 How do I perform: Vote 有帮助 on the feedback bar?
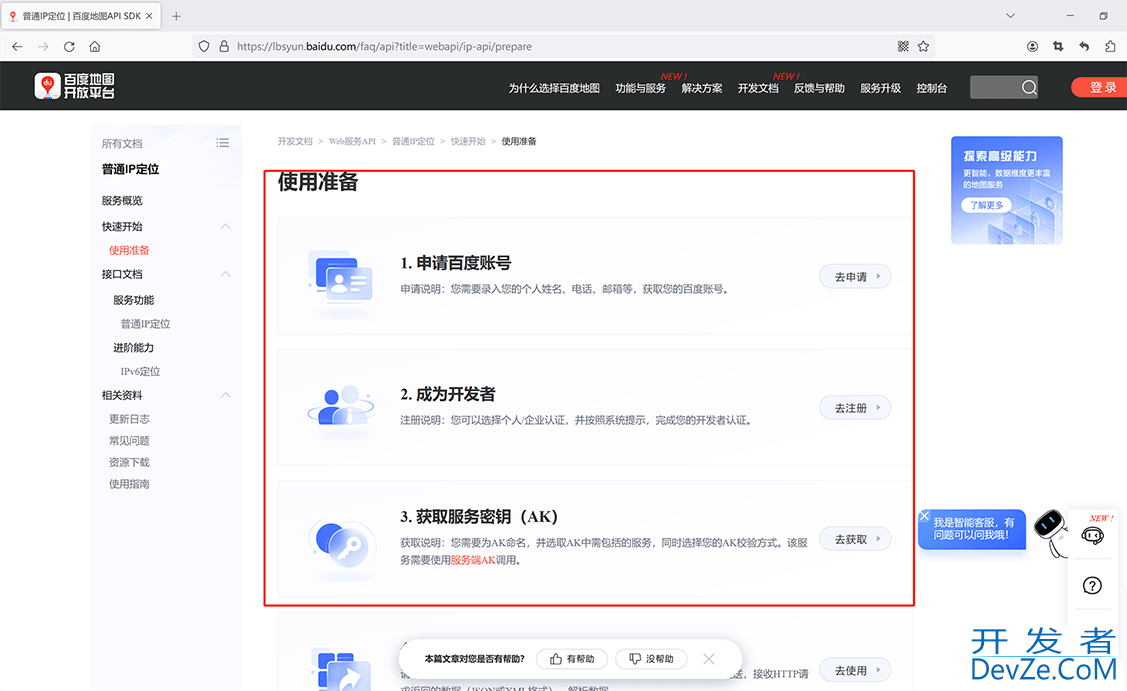(572, 659)
